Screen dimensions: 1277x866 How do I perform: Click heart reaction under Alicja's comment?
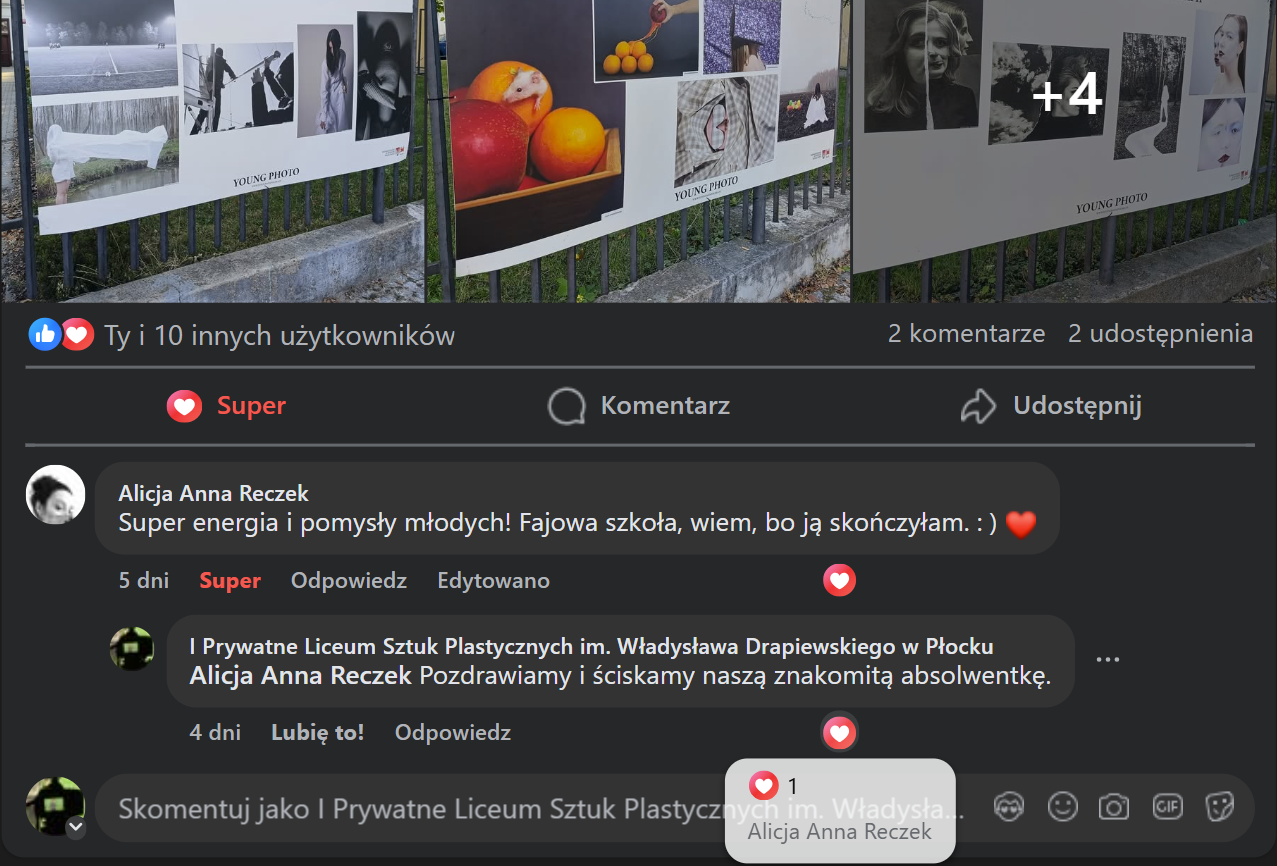click(x=839, y=580)
